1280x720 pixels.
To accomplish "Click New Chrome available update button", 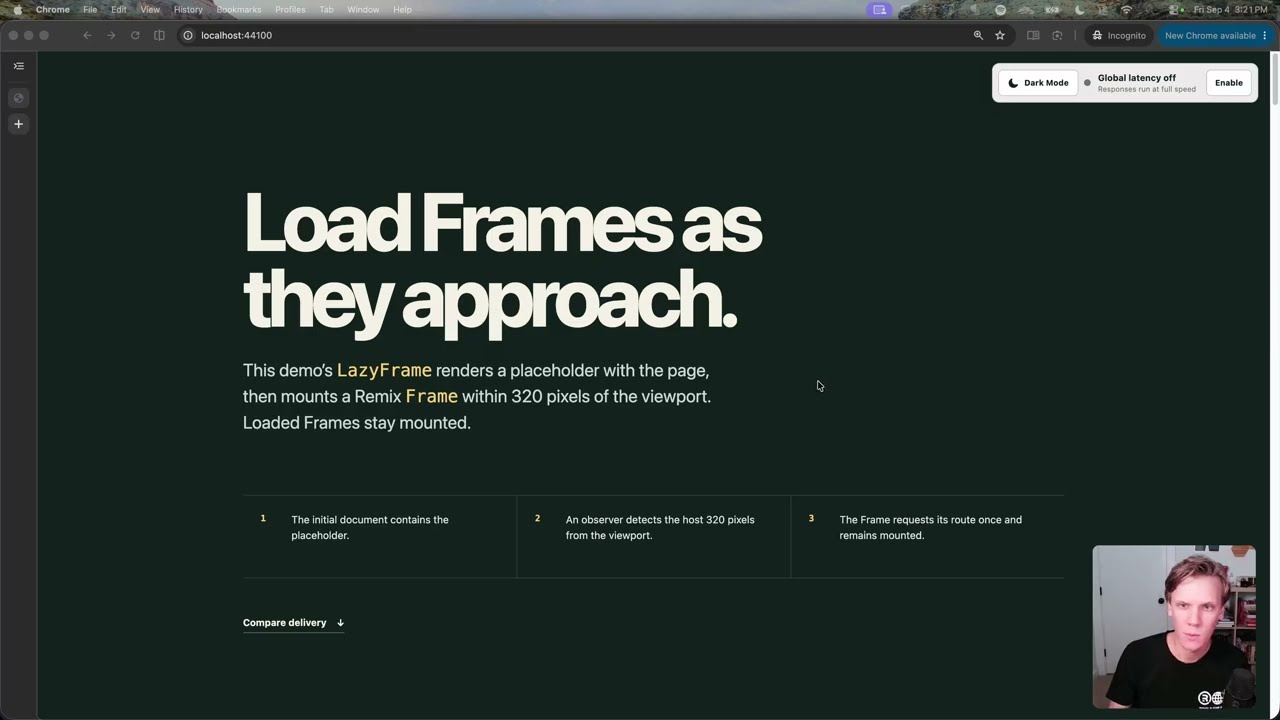I will click(x=1210, y=35).
